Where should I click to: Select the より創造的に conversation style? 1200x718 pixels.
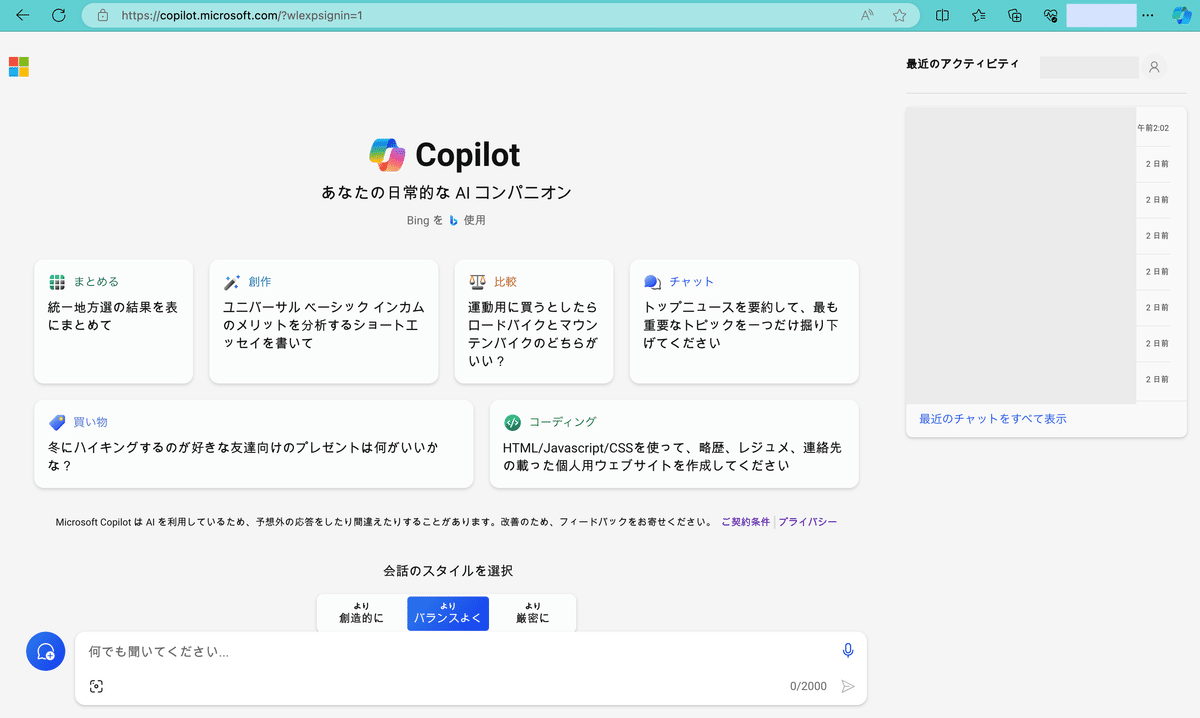point(361,613)
